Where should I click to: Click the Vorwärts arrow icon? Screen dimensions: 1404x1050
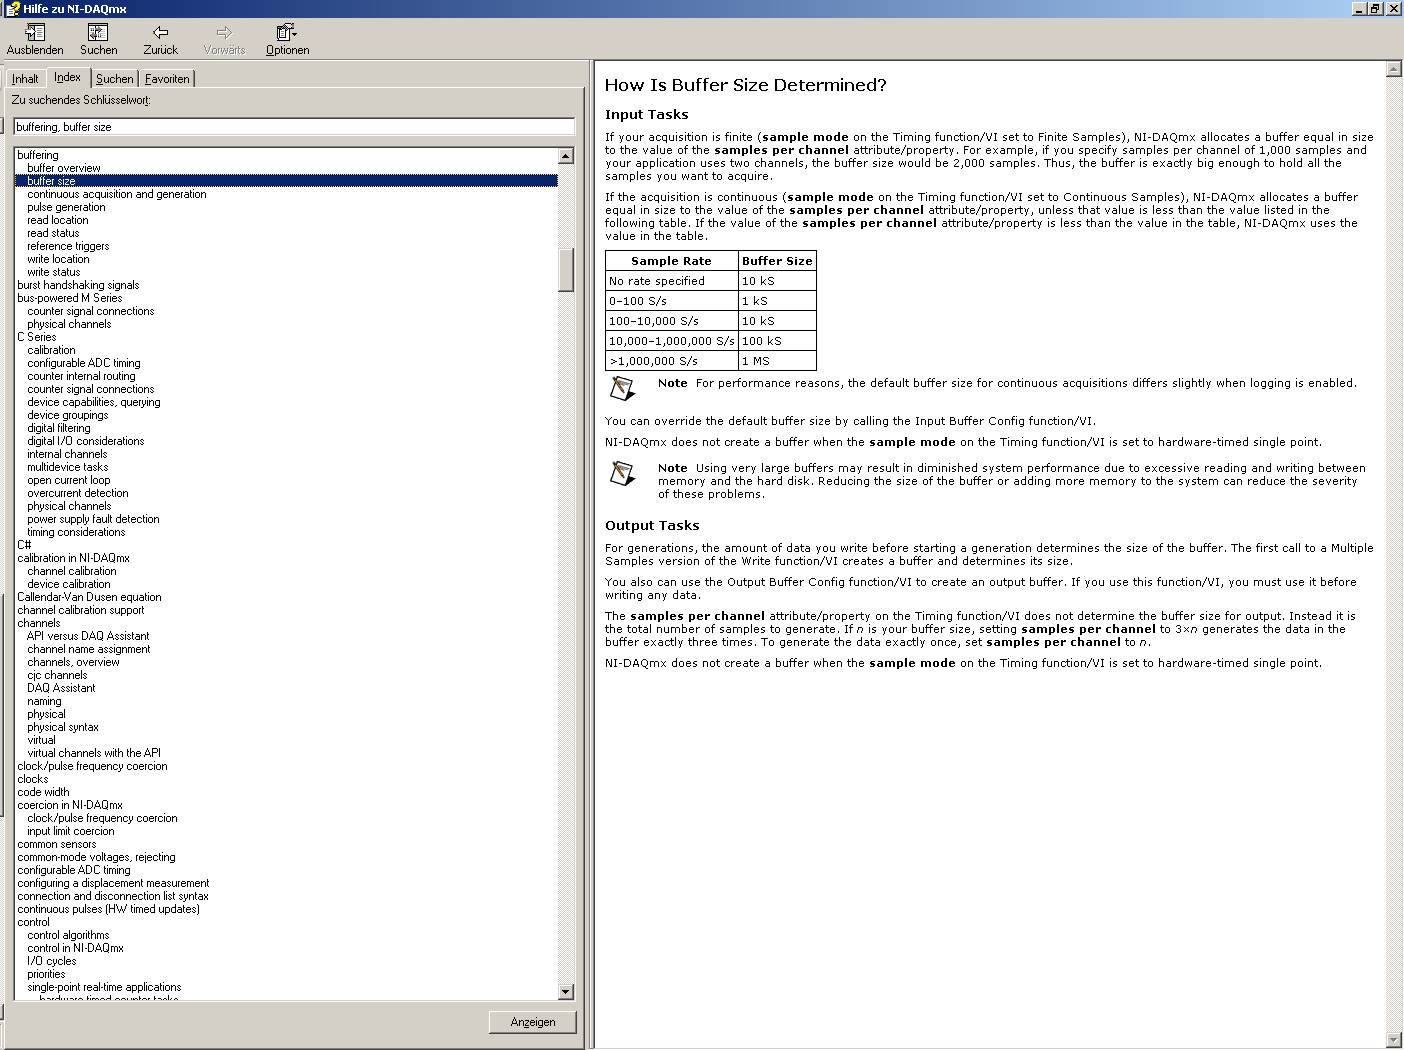224,32
